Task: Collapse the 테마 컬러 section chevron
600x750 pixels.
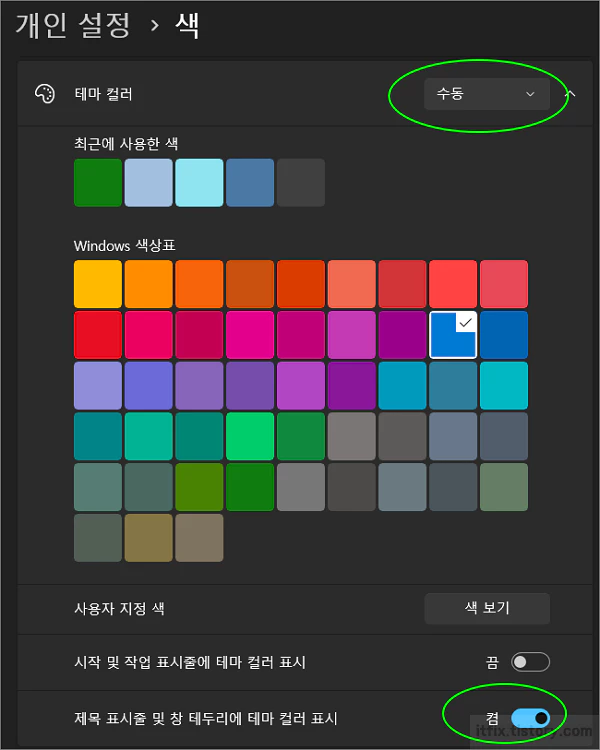Action: click(x=569, y=94)
